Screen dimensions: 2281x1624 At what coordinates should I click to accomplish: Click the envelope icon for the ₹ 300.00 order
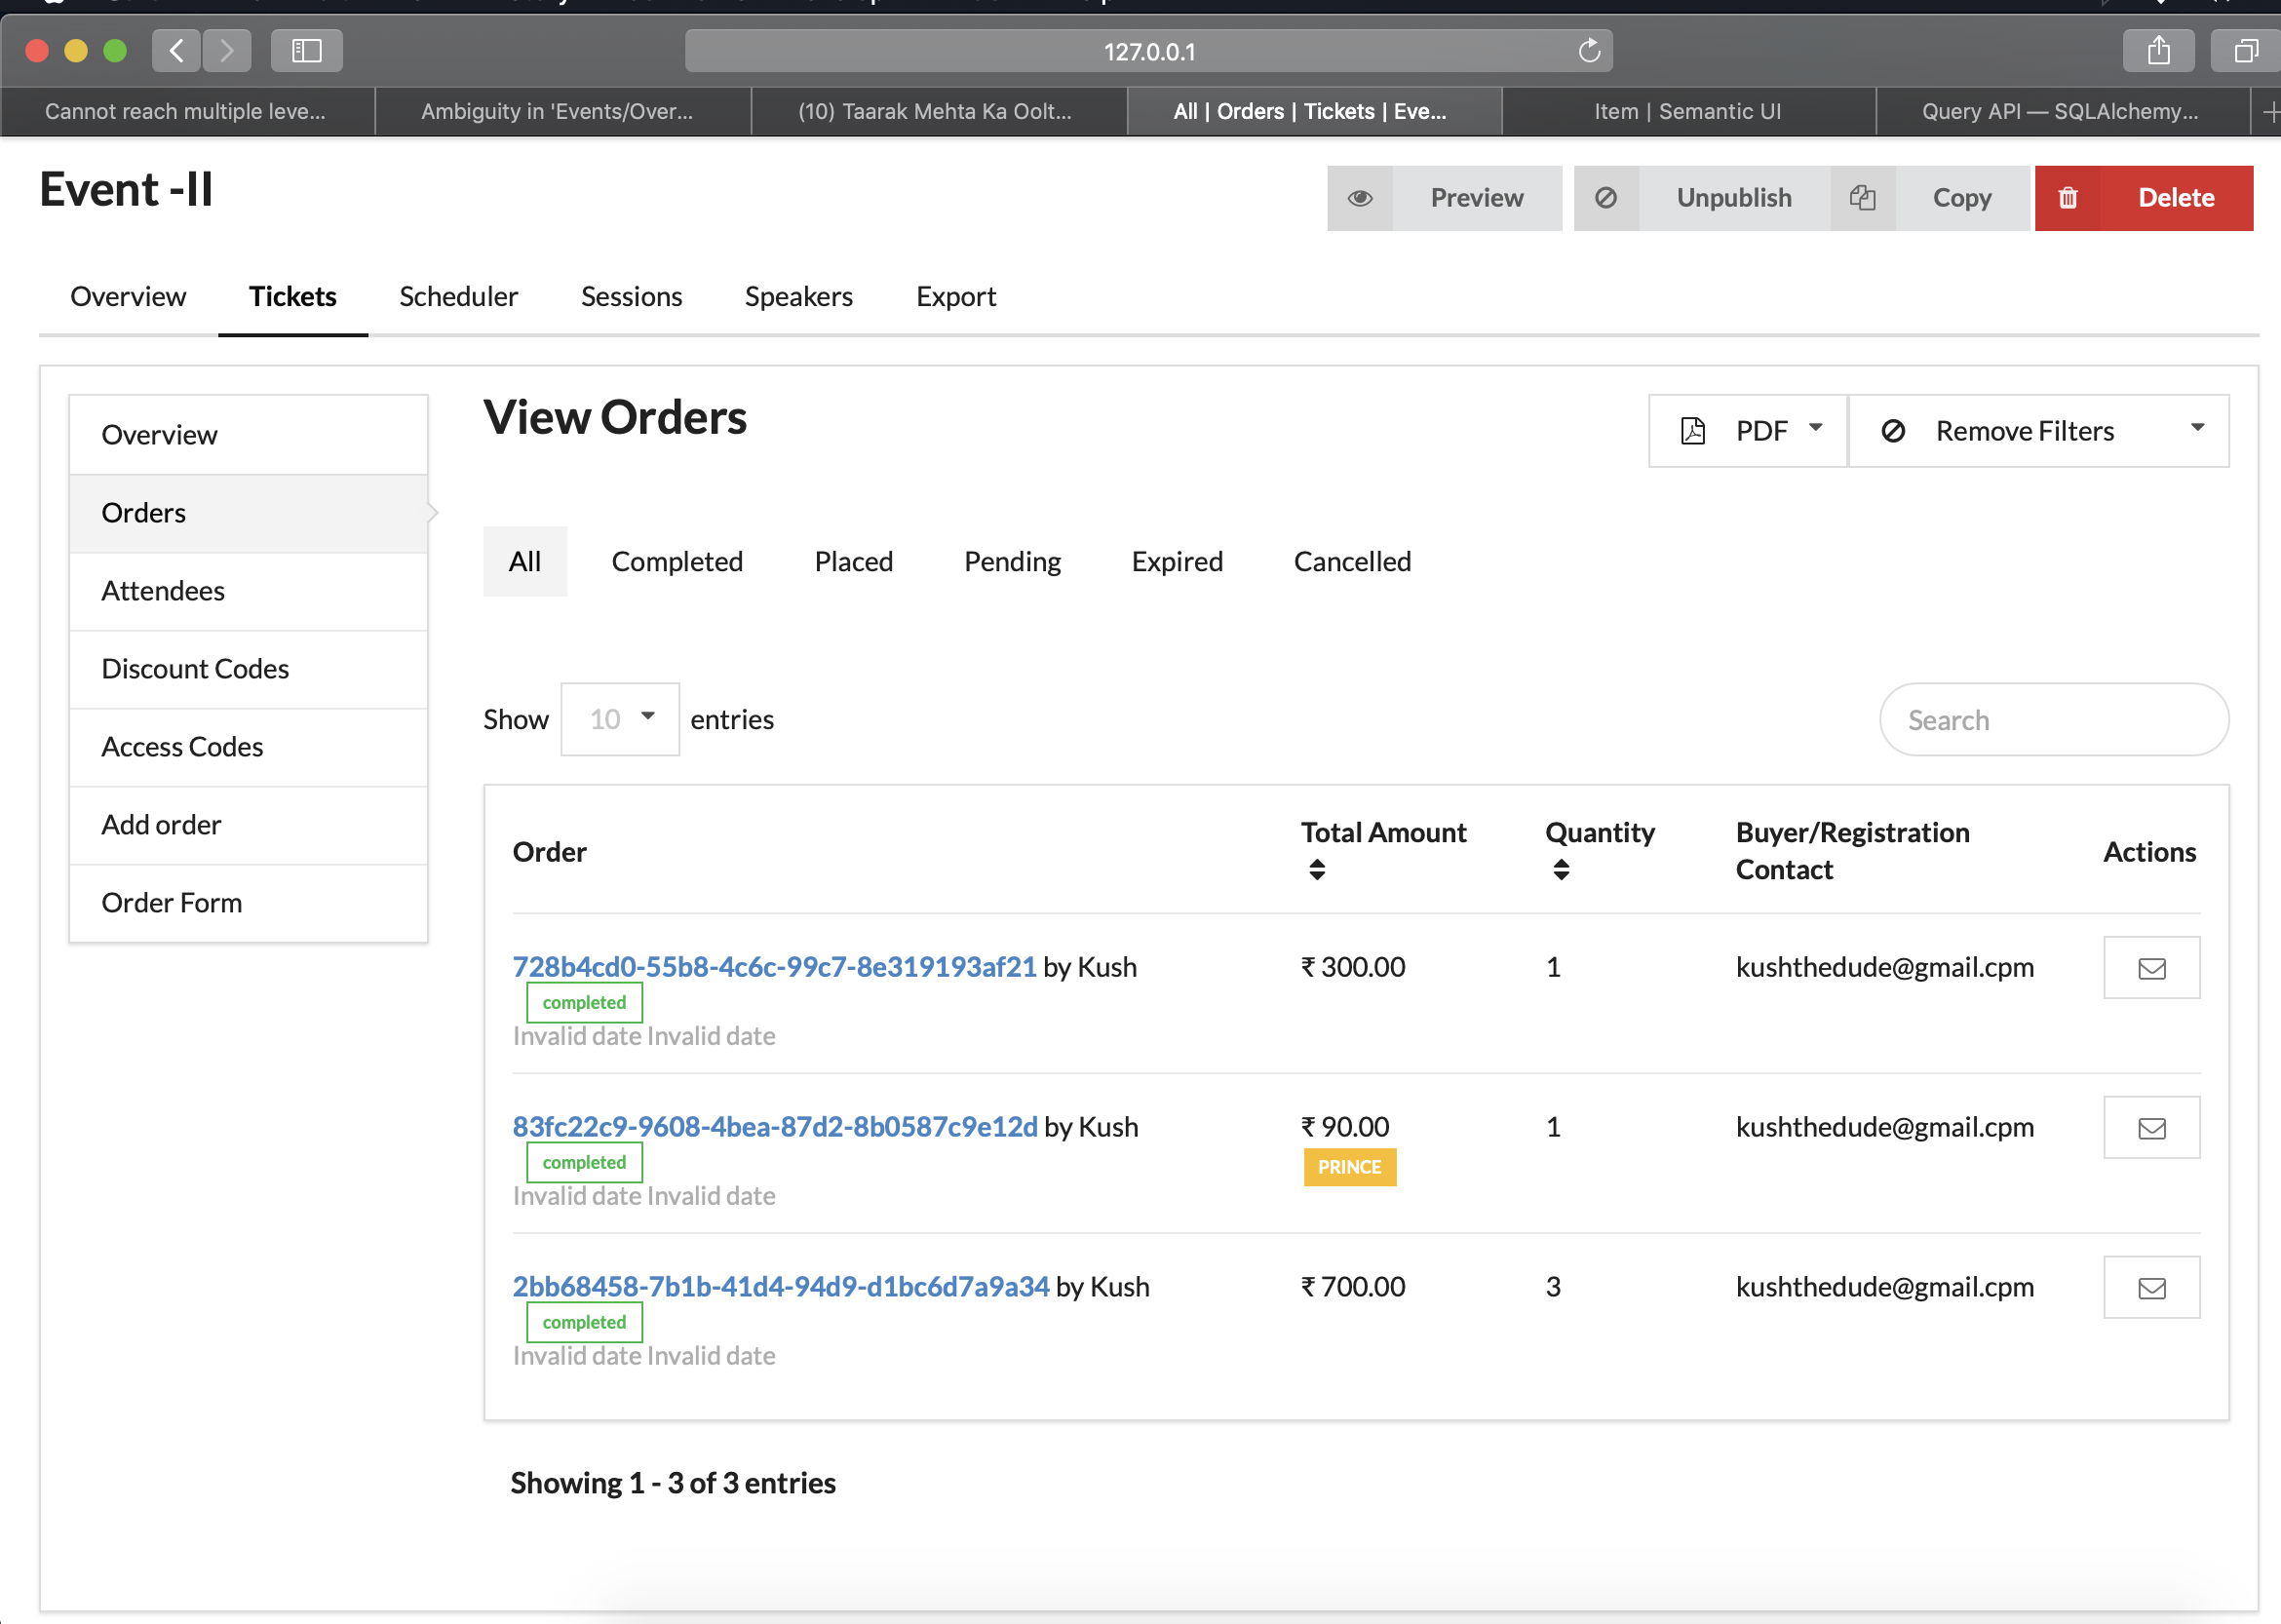[x=2151, y=968]
